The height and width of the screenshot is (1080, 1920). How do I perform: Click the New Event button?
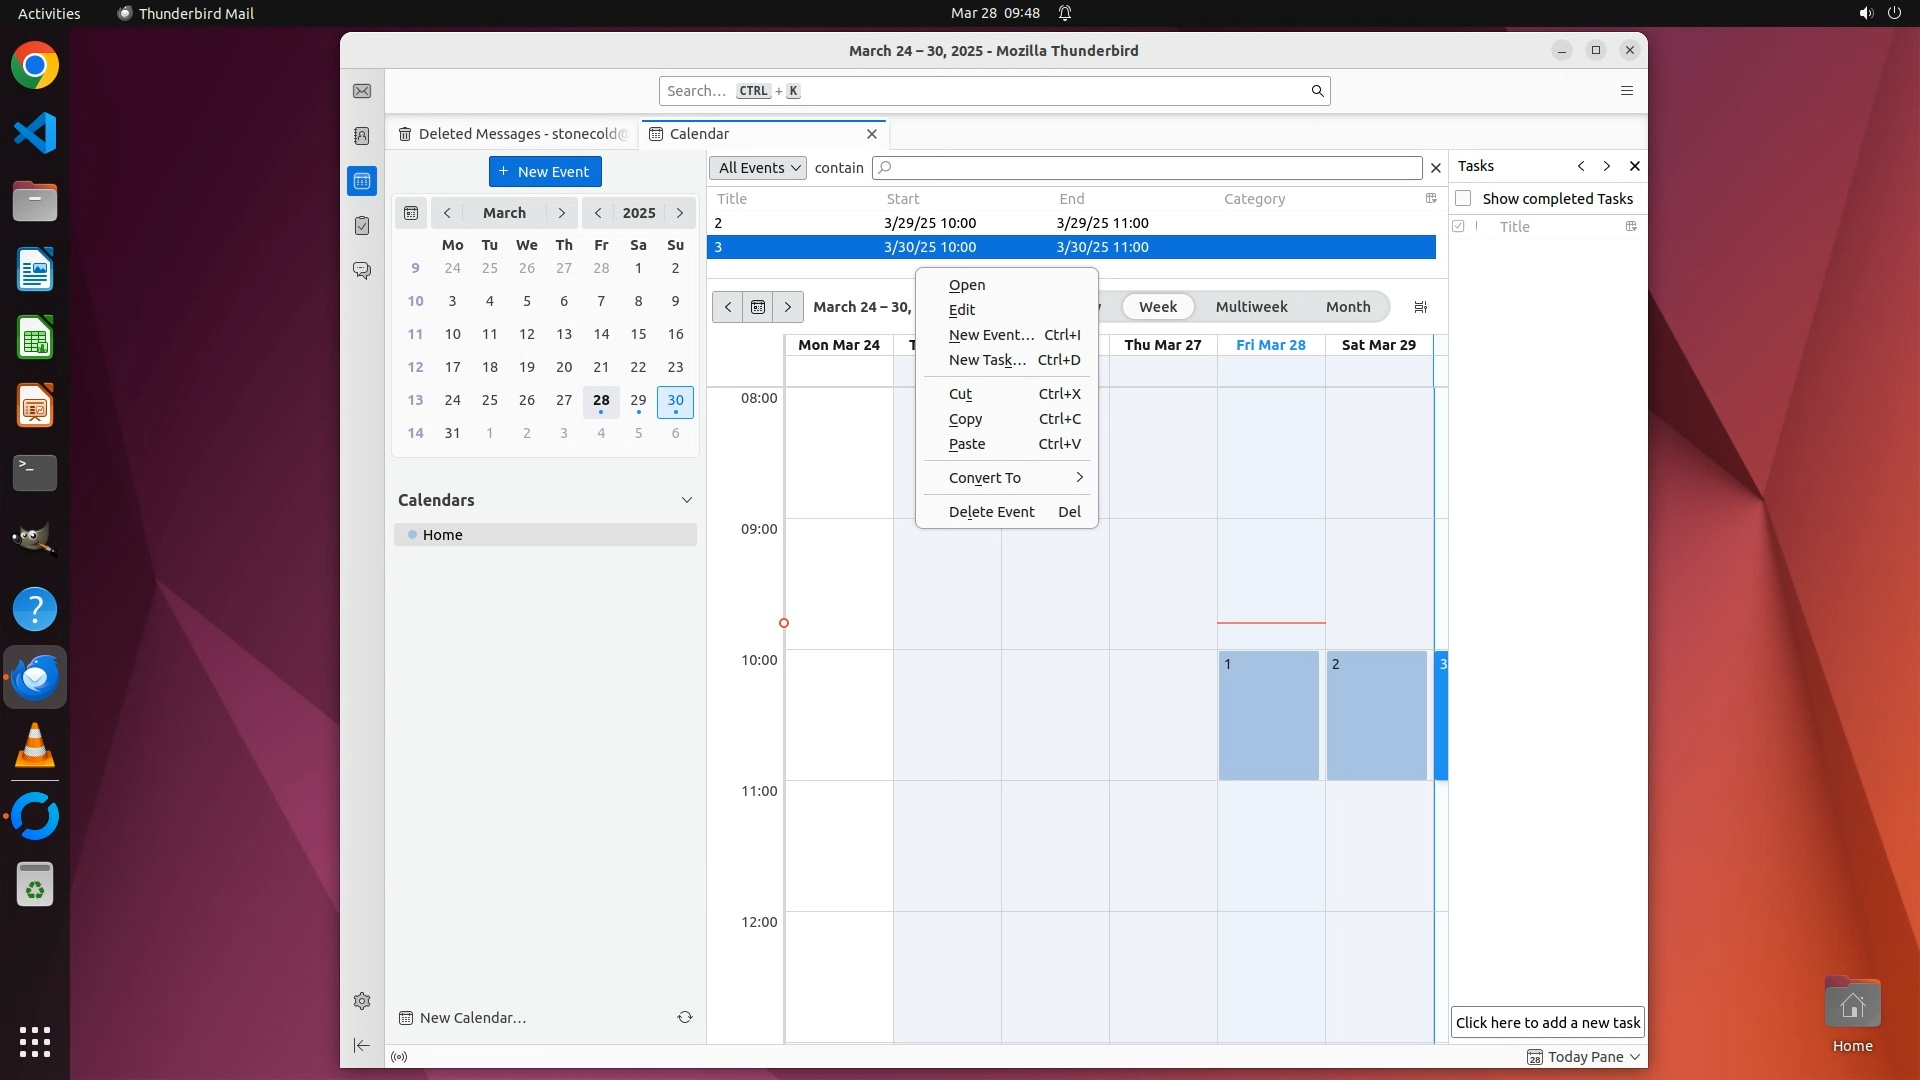click(x=545, y=172)
